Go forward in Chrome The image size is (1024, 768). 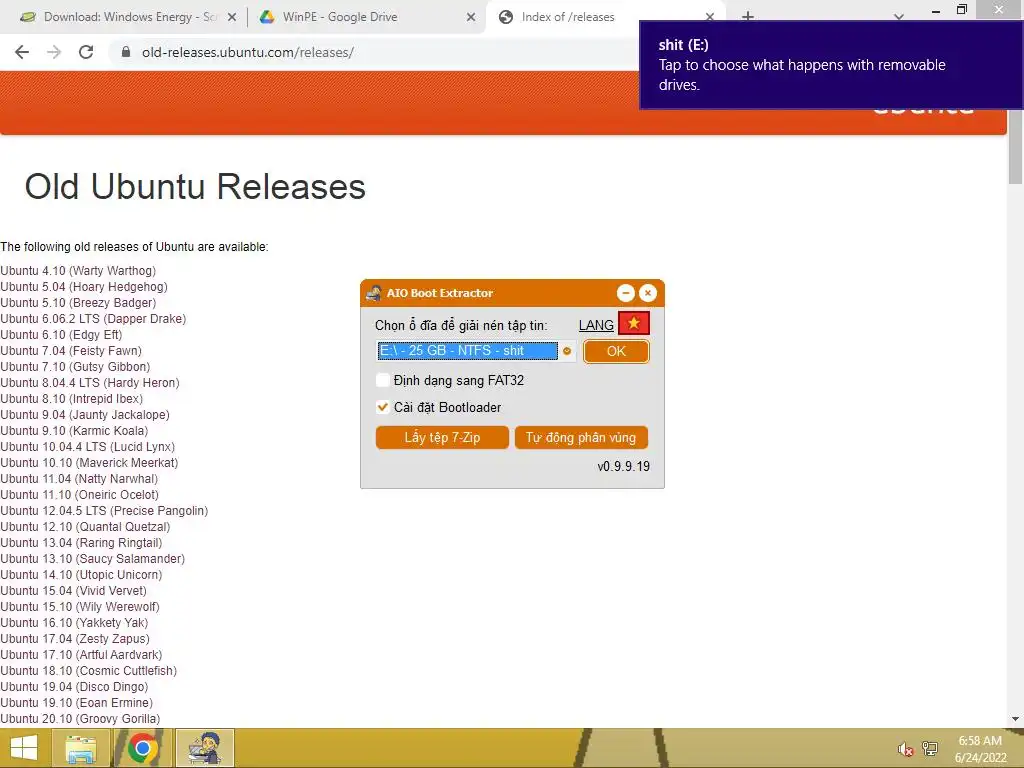(54, 52)
